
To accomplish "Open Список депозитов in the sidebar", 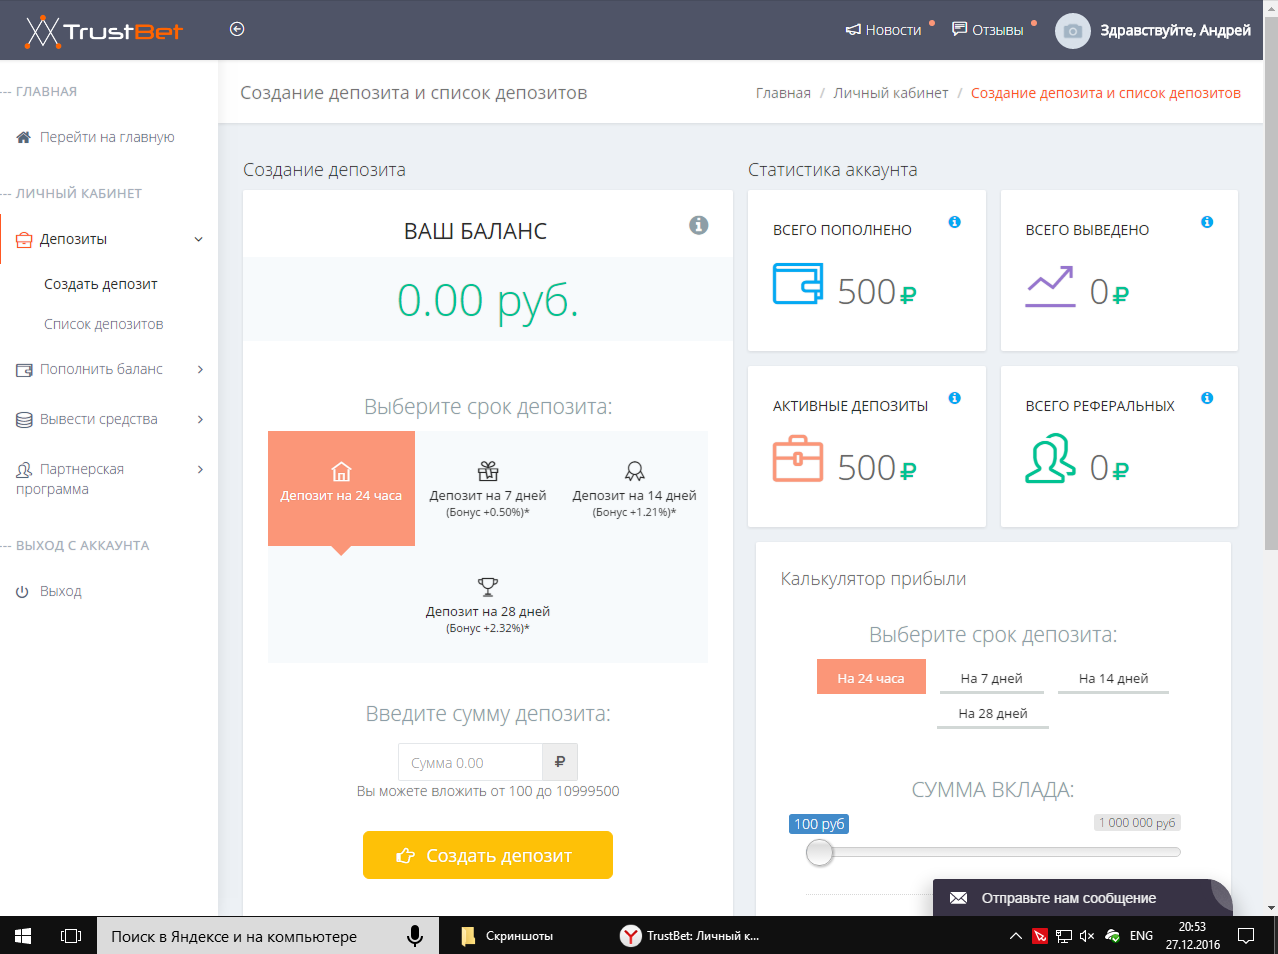I will tap(103, 324).
